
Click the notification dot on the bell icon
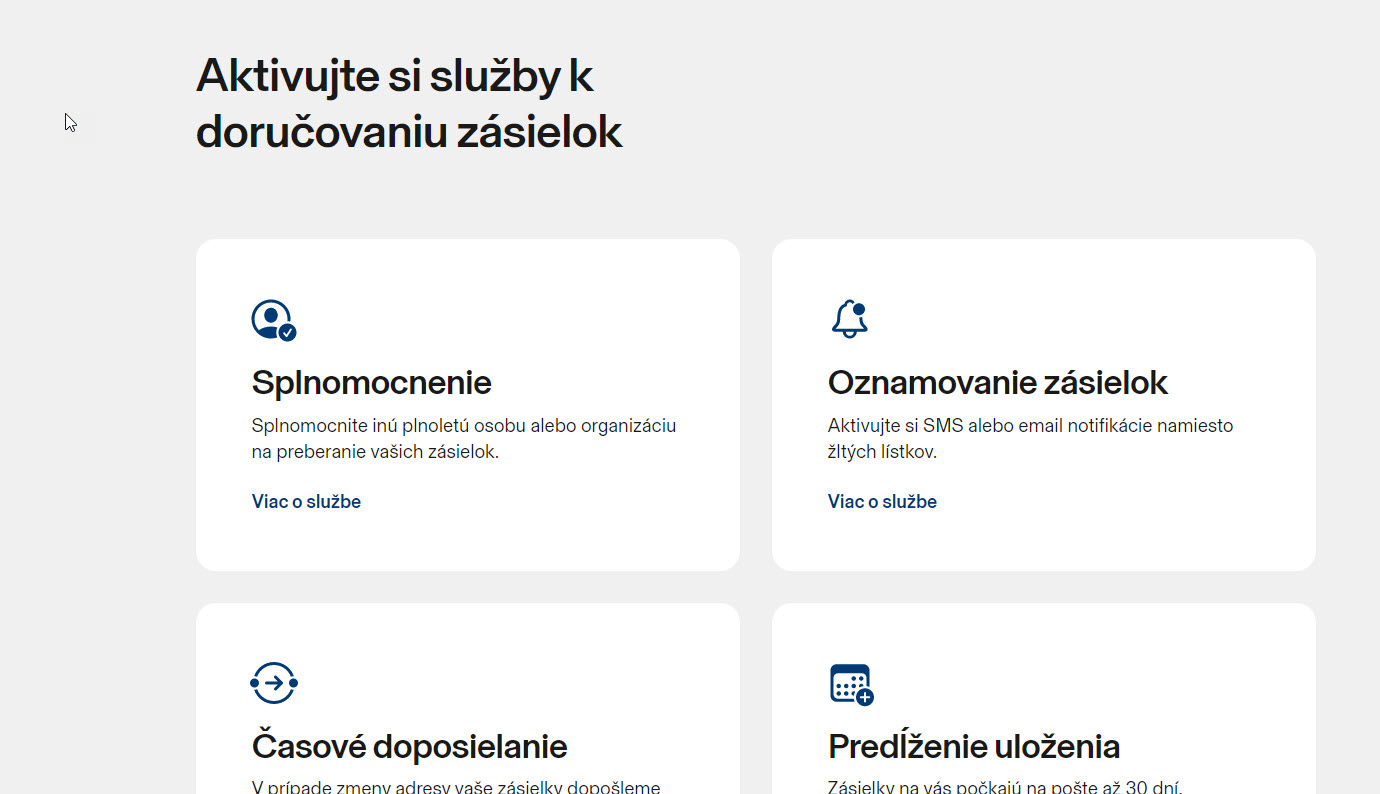[859, 309]
